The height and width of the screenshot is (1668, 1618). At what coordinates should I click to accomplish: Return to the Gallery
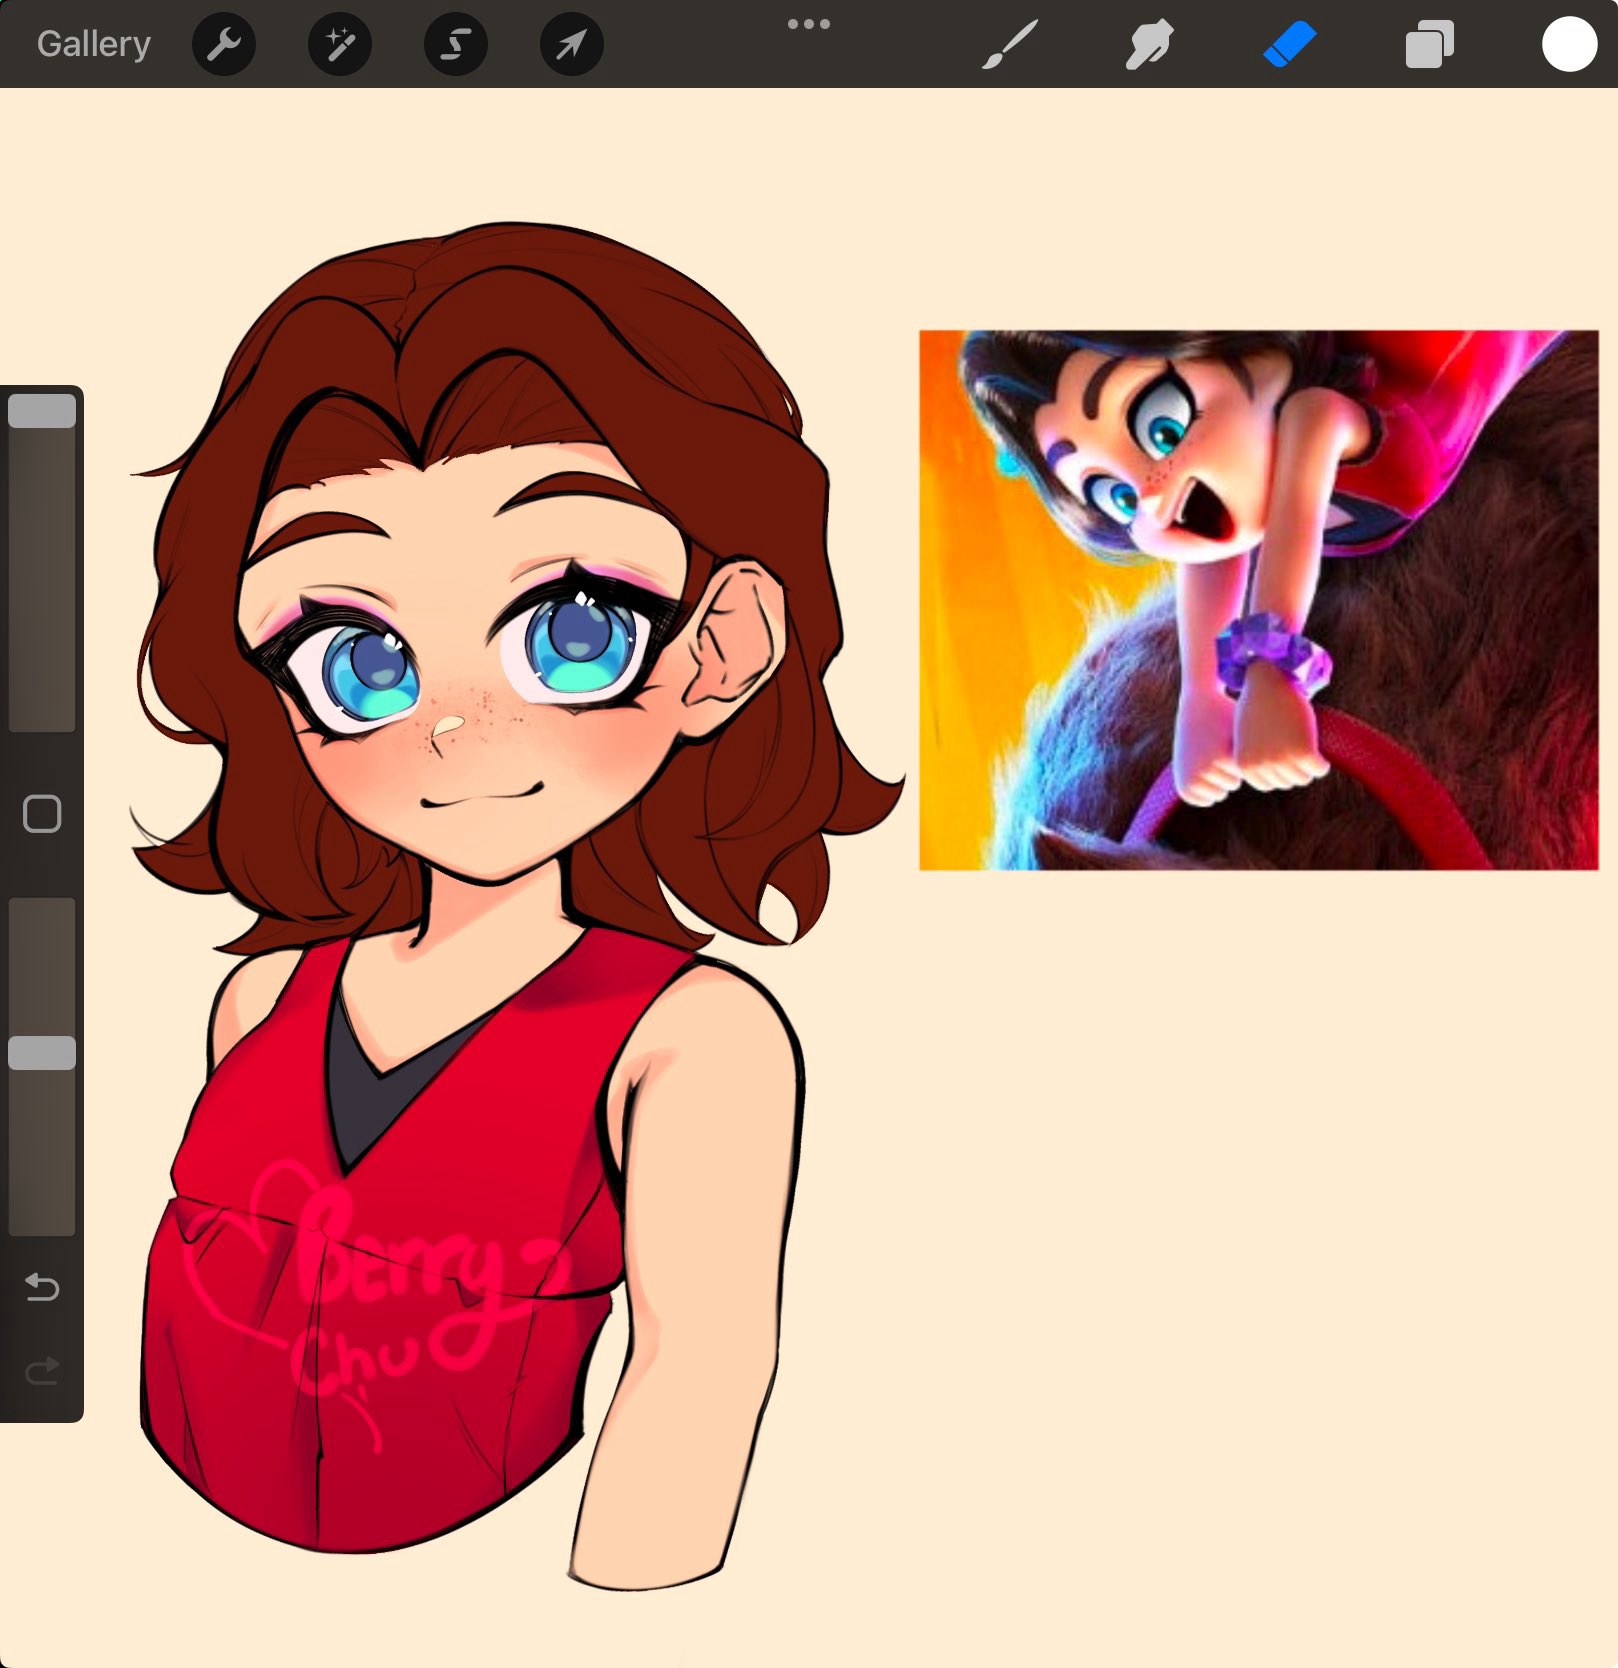tap(94, 44)
